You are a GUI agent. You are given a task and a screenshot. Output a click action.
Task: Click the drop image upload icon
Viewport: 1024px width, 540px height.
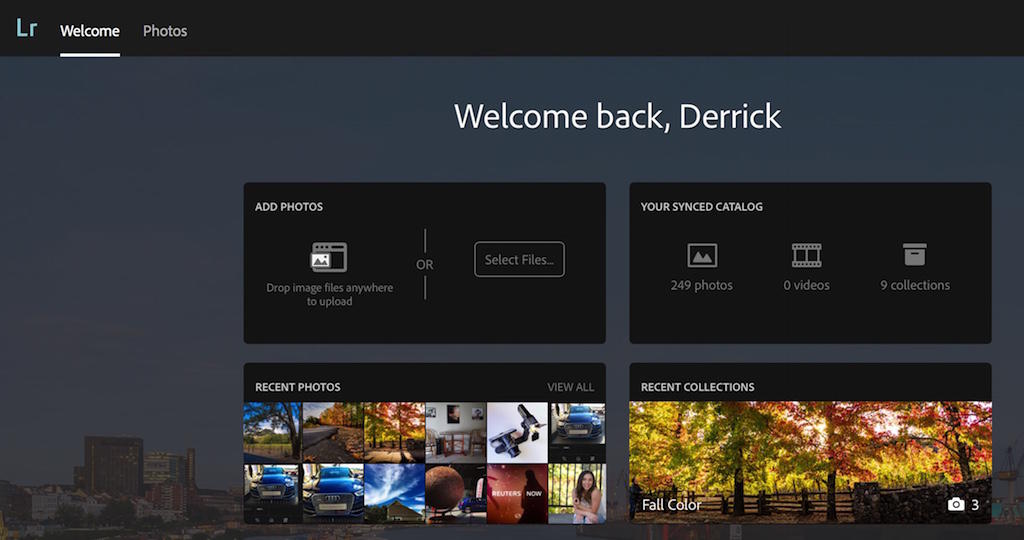(328, 257)
